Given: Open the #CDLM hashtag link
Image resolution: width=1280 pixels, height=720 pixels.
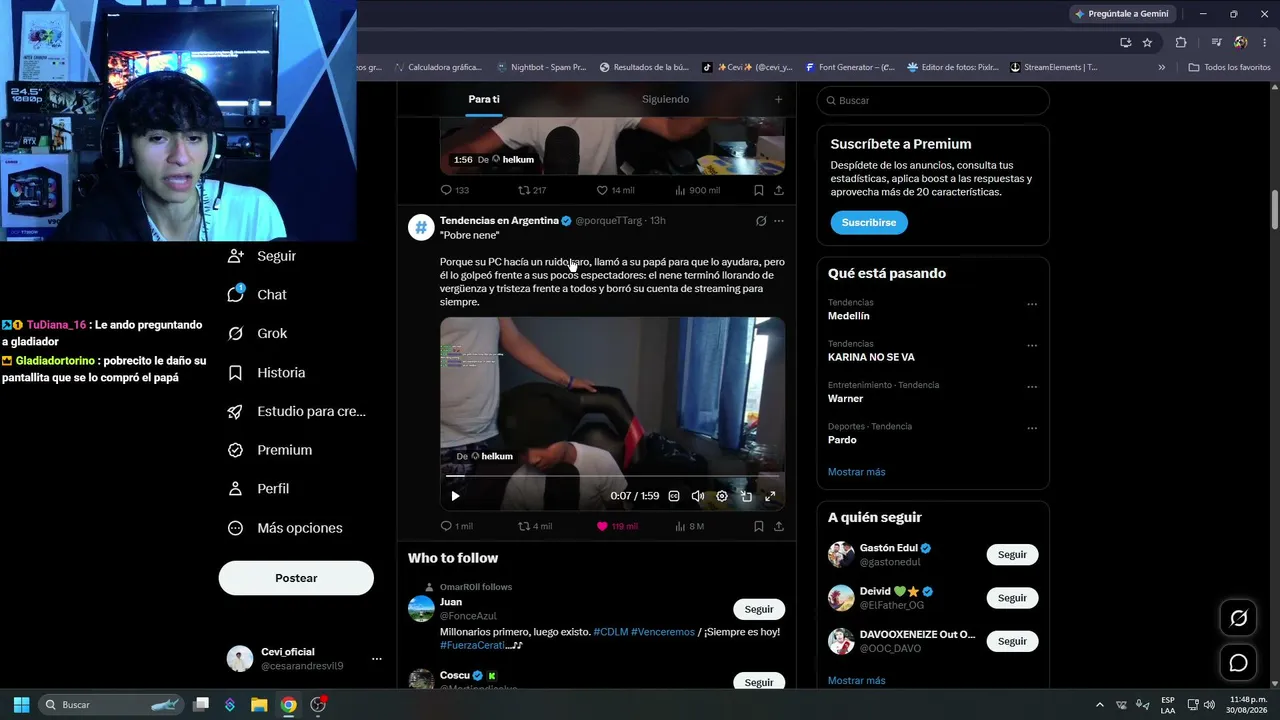Looking at the screenshot, I should pos(610,632).
